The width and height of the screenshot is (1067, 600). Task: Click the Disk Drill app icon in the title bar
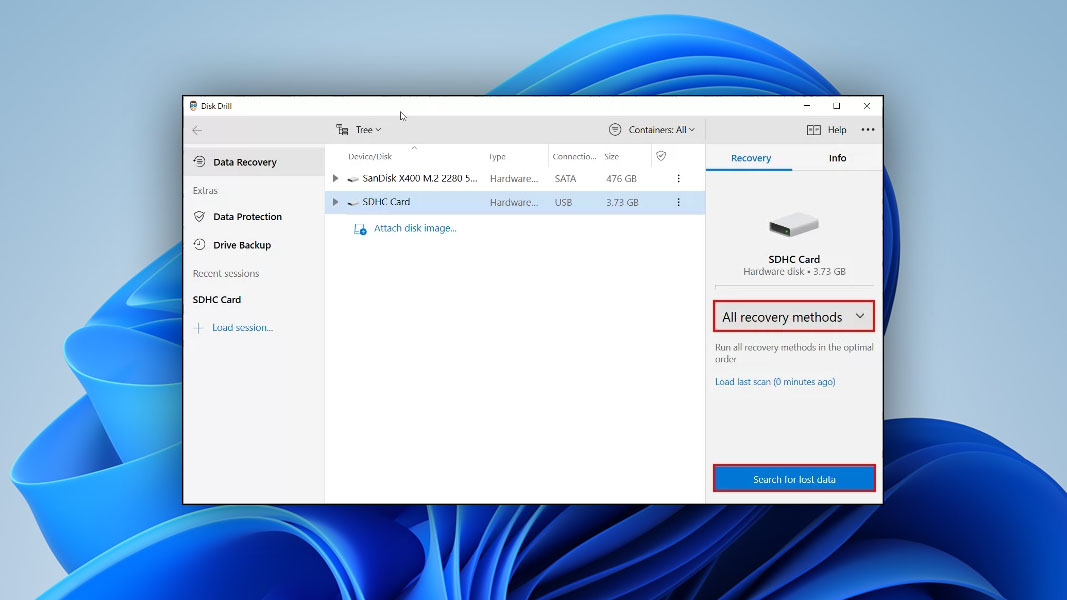pos(193,105)
